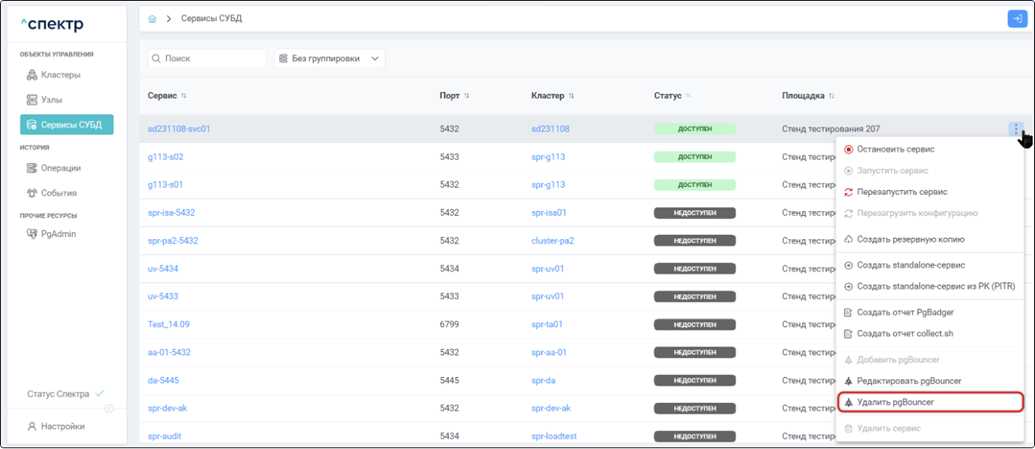Open Настройки at the sidebar bottom

pyautogui.click(x=62, y=426)
